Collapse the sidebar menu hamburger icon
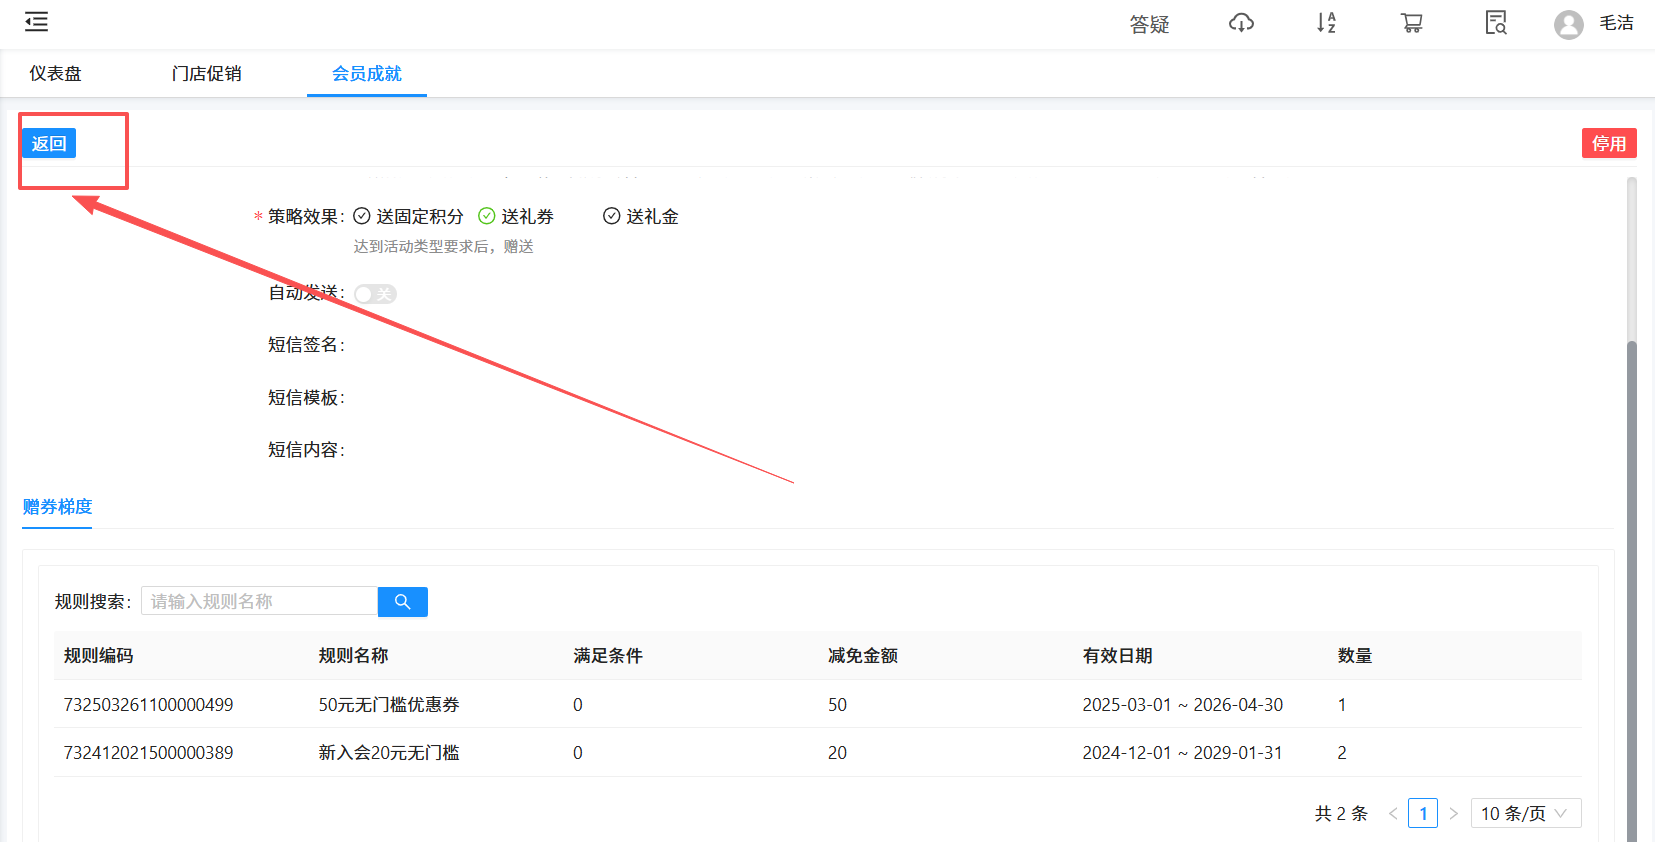The width and height of the screenshot is (1655, 842). (x=36, y=22)
